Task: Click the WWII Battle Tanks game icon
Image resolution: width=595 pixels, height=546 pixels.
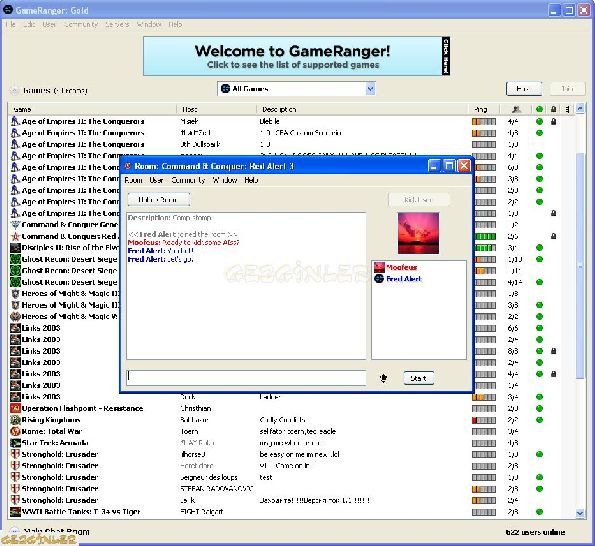Action: (x=15, y=511)
